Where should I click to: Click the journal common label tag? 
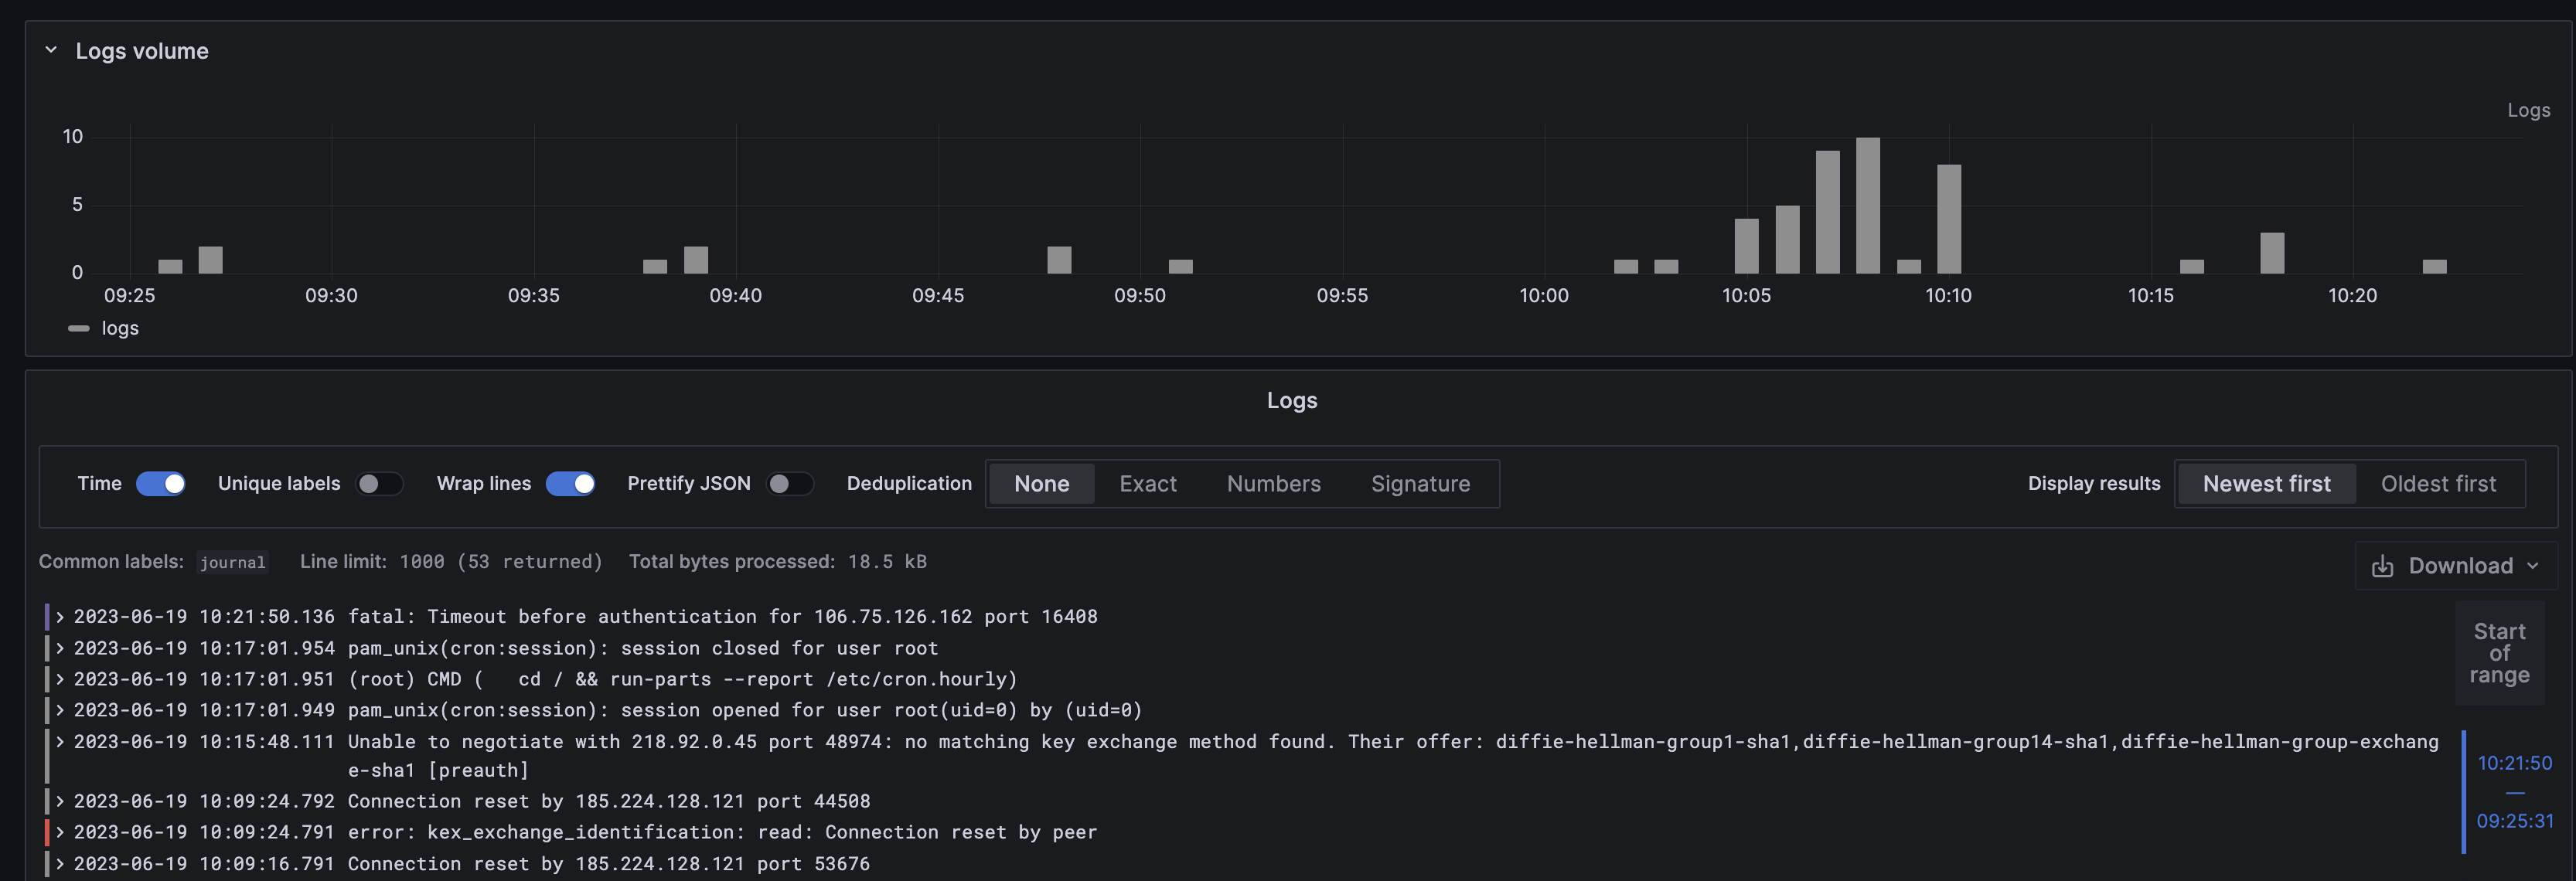click(x=232, y=563)
